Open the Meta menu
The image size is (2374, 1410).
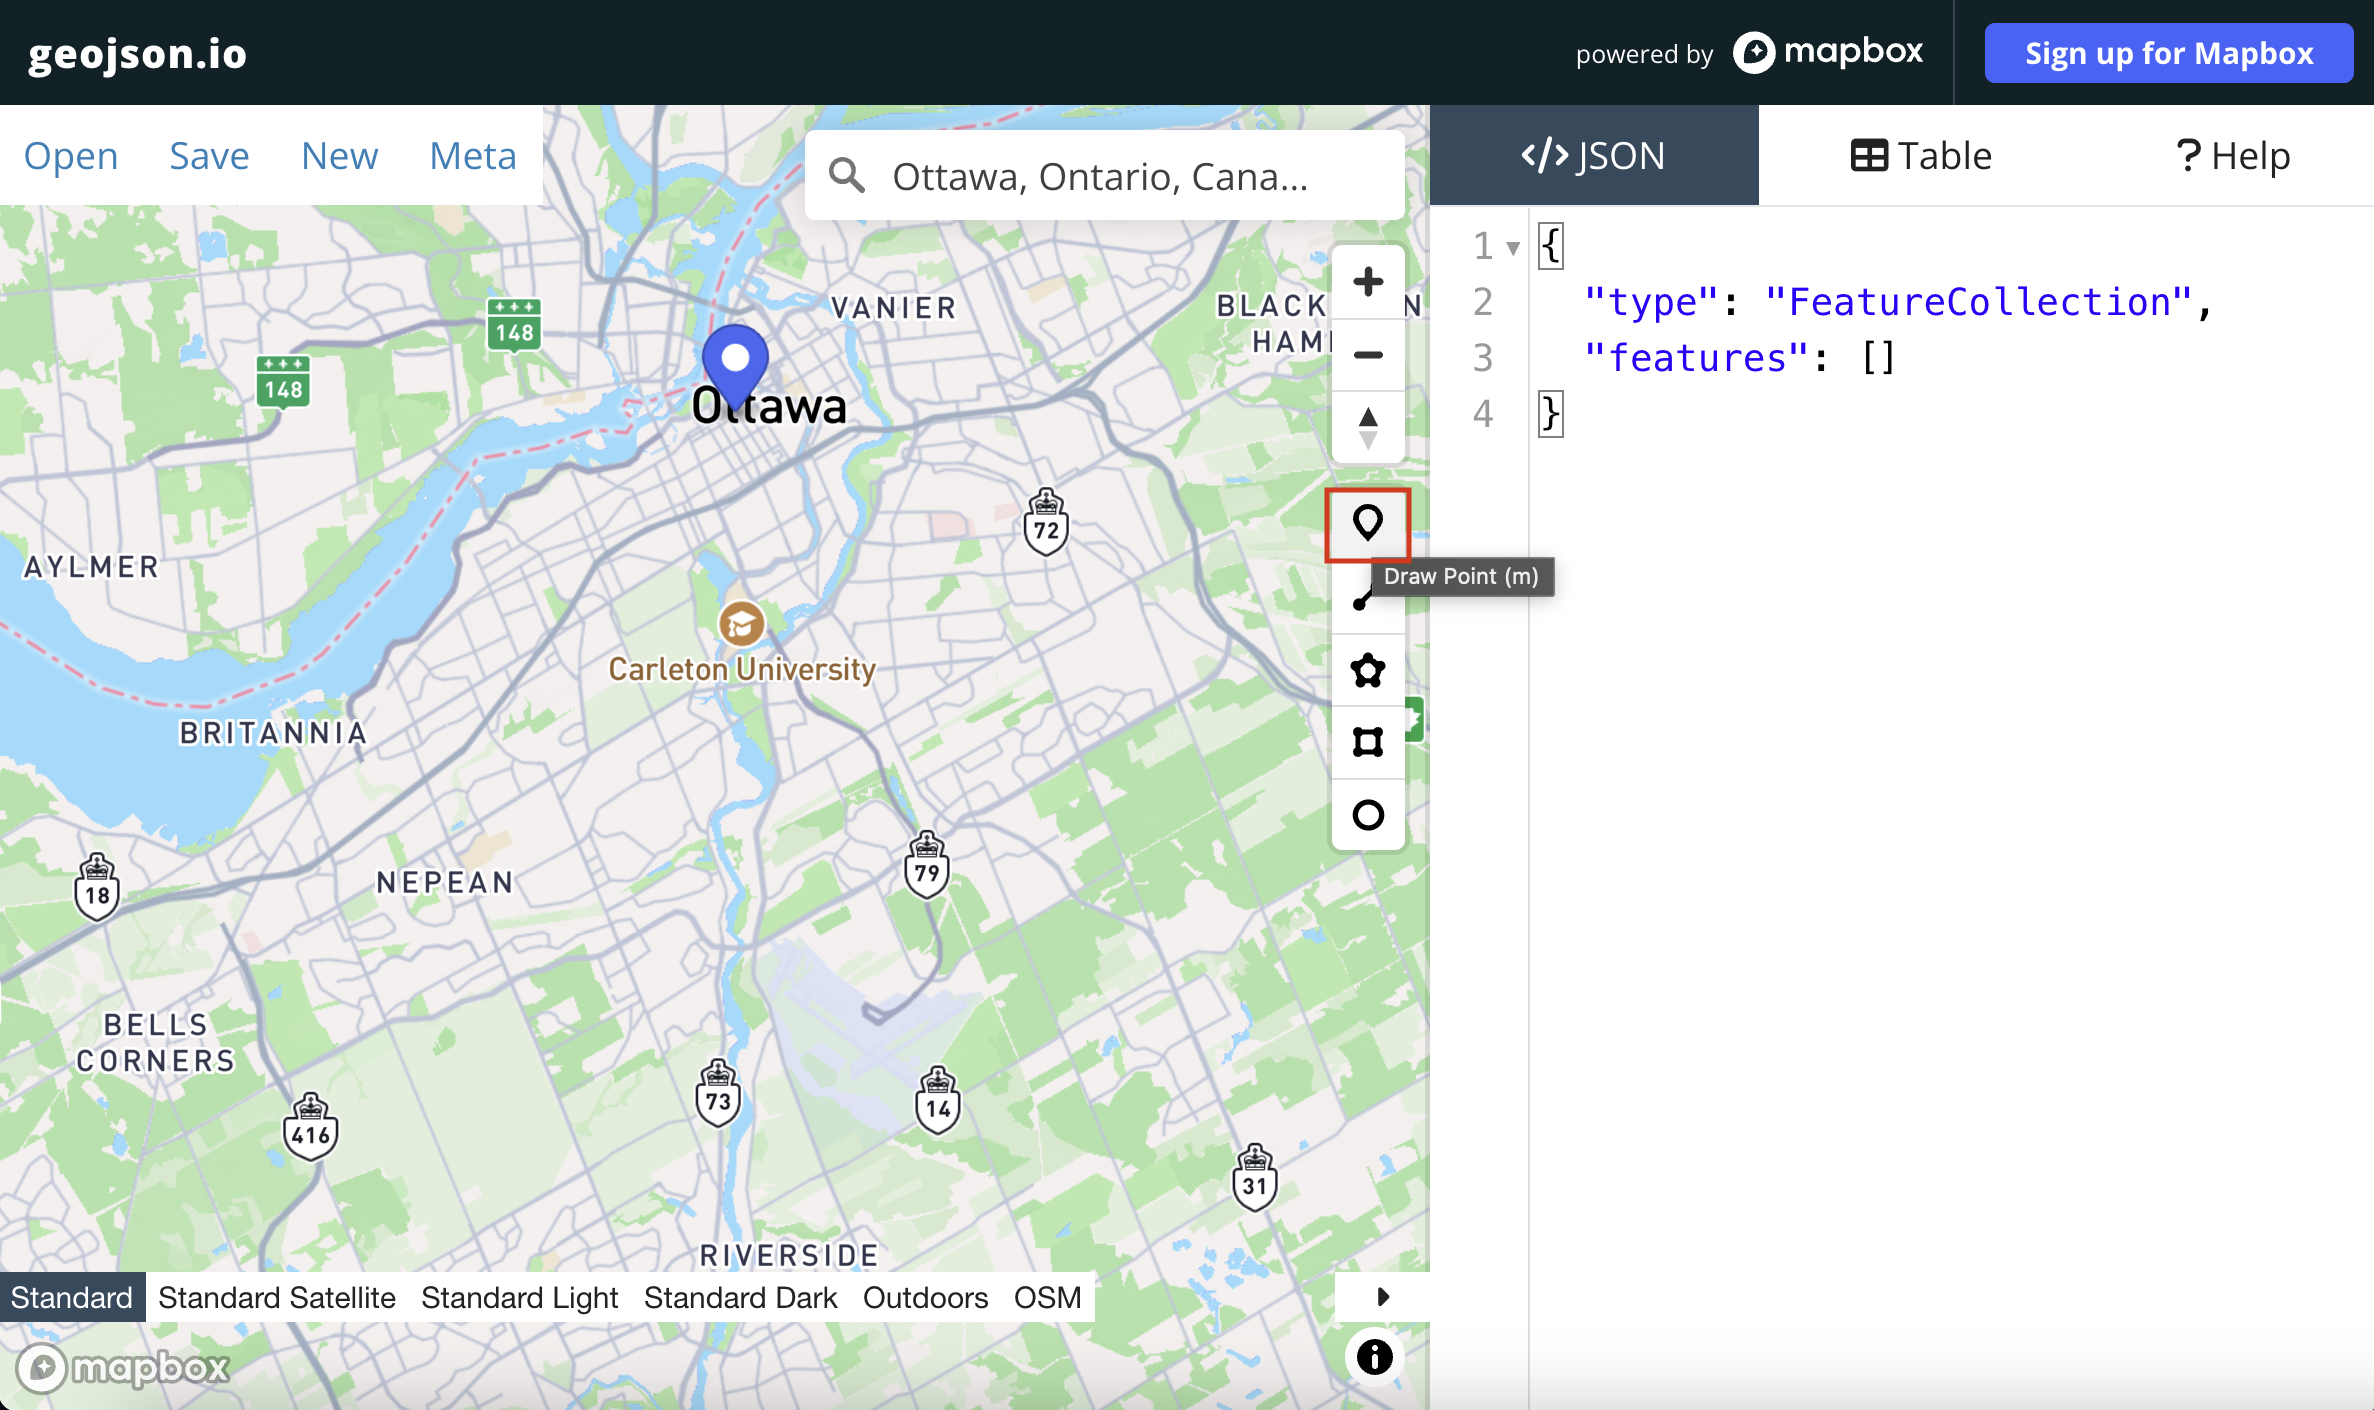(x=472, y=156)
